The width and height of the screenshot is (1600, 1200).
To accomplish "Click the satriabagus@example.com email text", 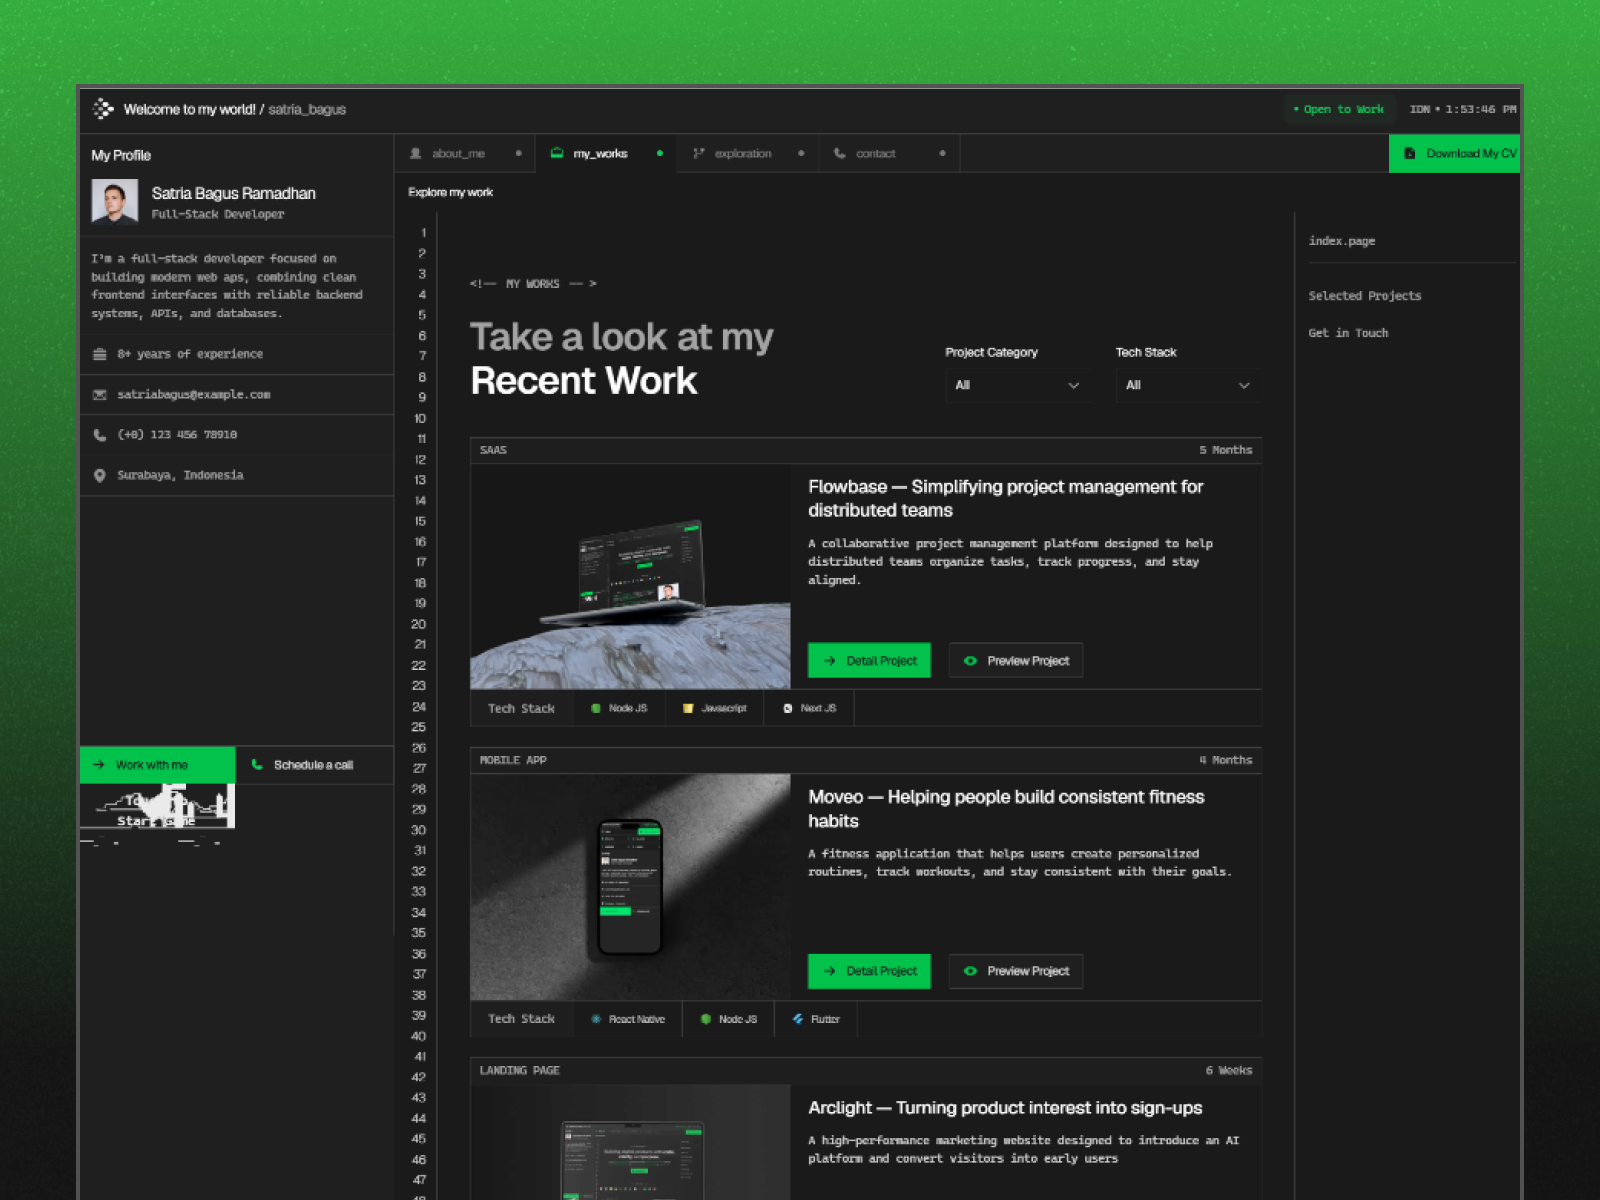I will pos(194,395).
